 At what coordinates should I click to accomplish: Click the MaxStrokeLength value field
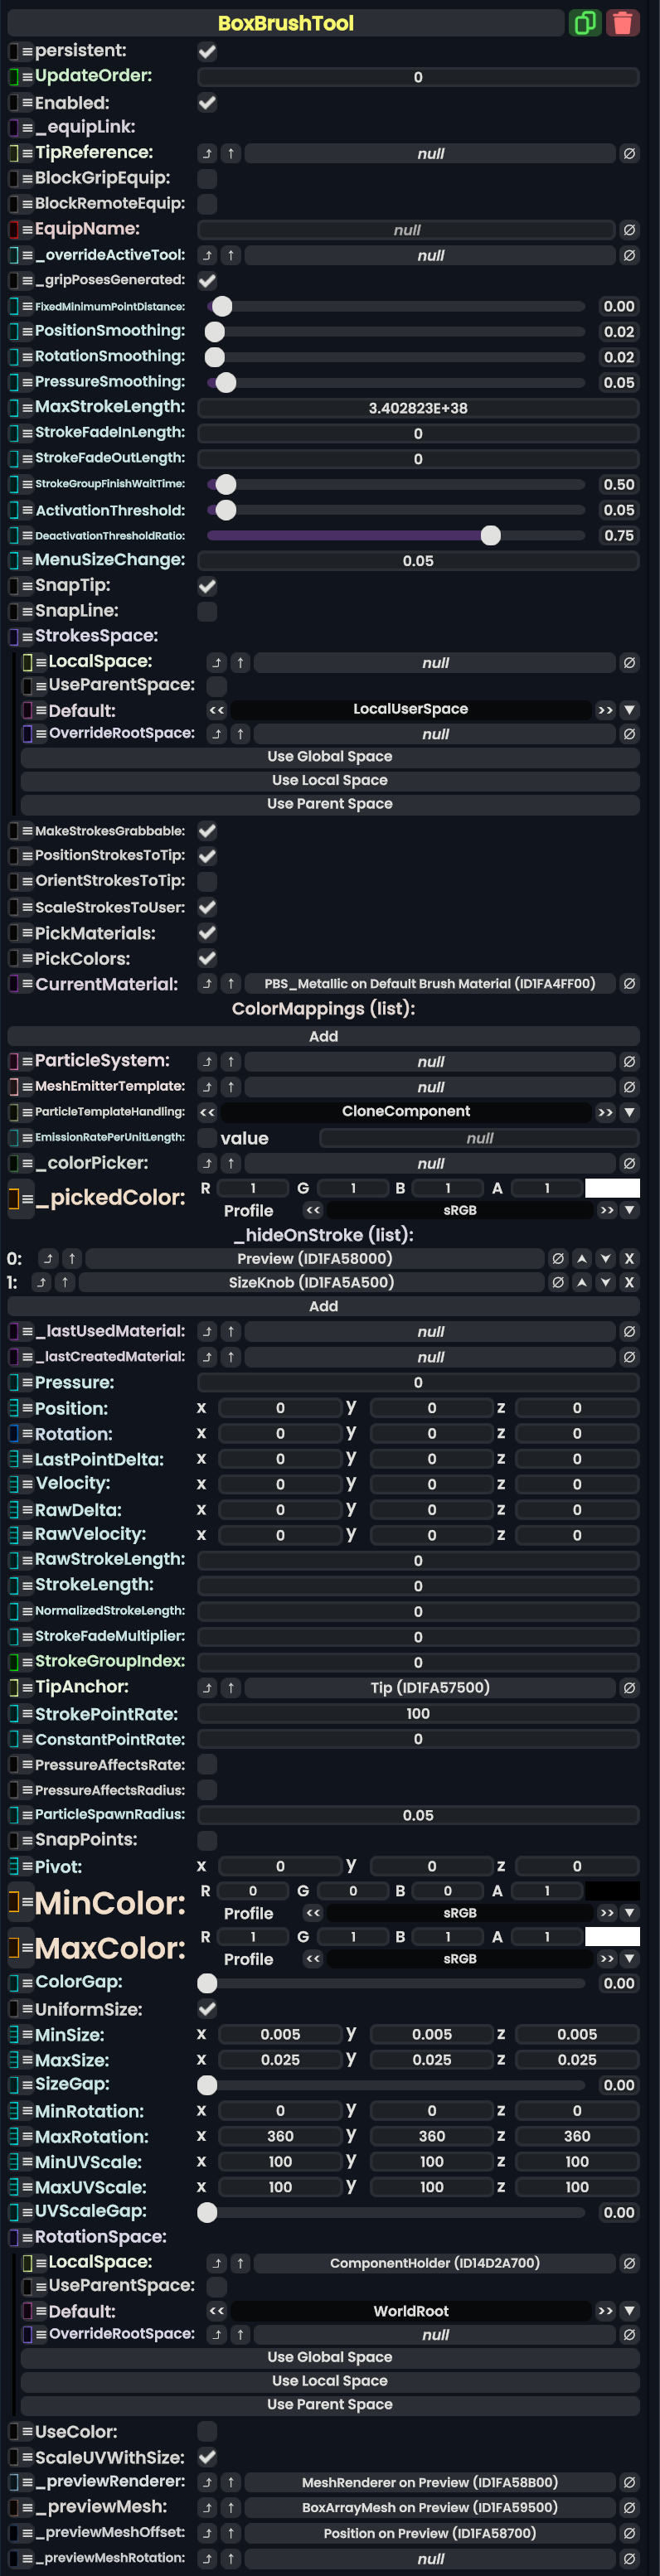(x=418, y=408)
